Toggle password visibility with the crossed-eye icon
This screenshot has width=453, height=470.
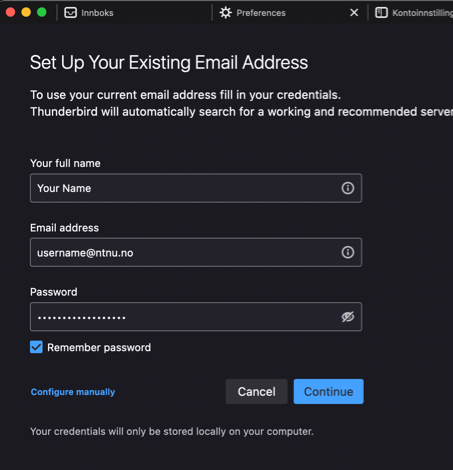pyautogui.click(x=348, y=317)
